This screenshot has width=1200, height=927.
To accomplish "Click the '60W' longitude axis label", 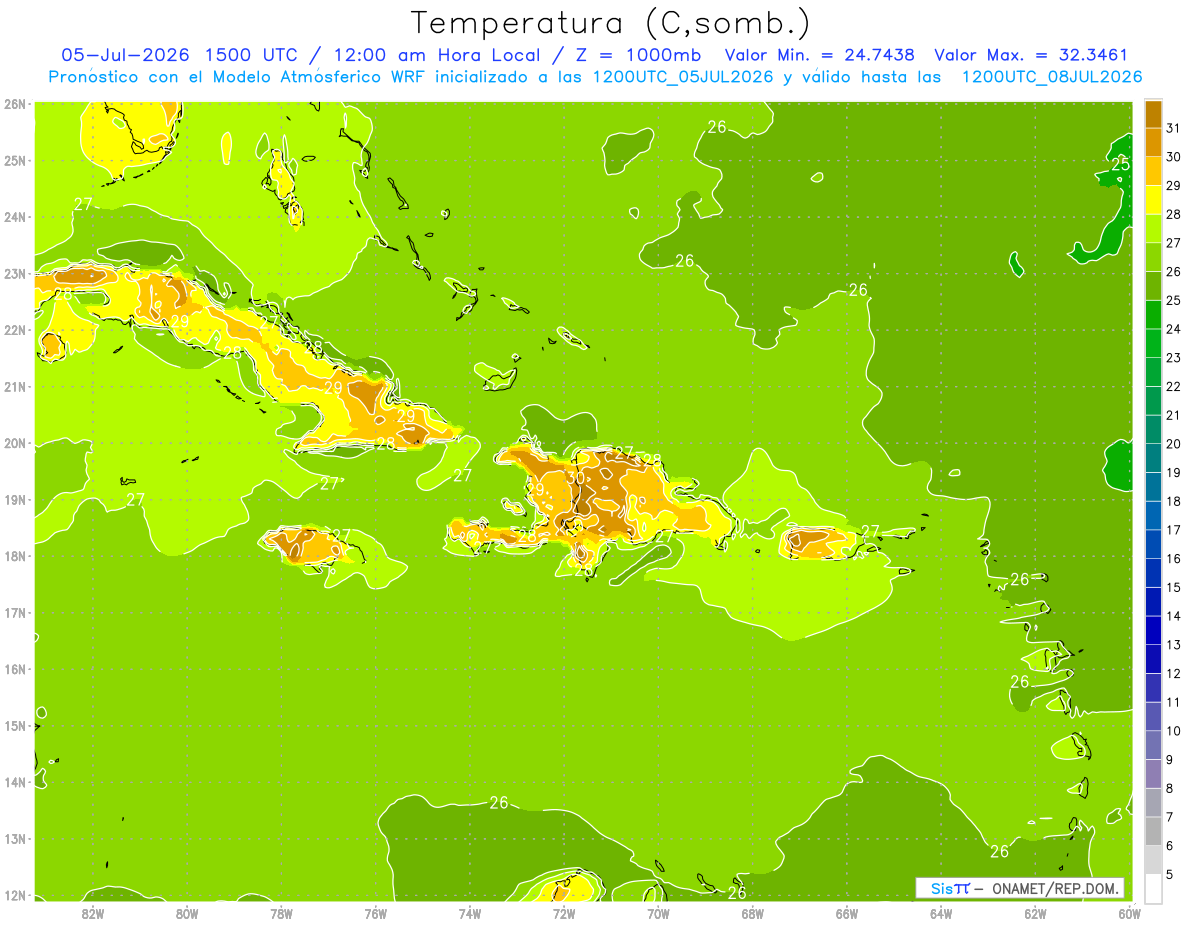I will tap(1129, 913).
